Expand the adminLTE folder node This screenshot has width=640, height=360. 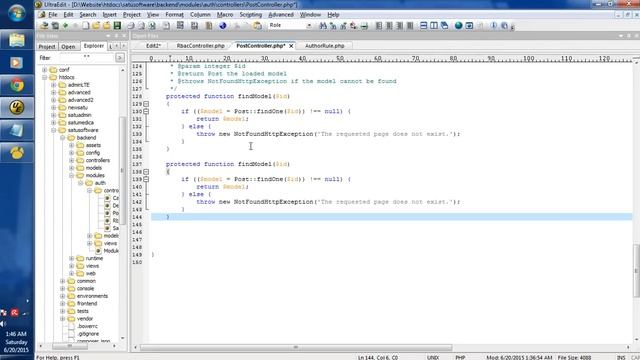pos(53,85)
